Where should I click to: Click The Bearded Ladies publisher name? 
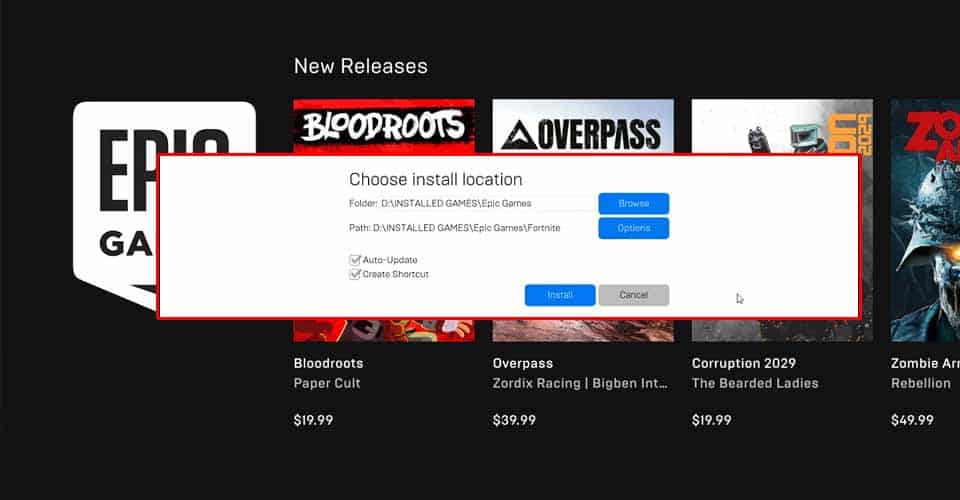(x=755, y=383)
